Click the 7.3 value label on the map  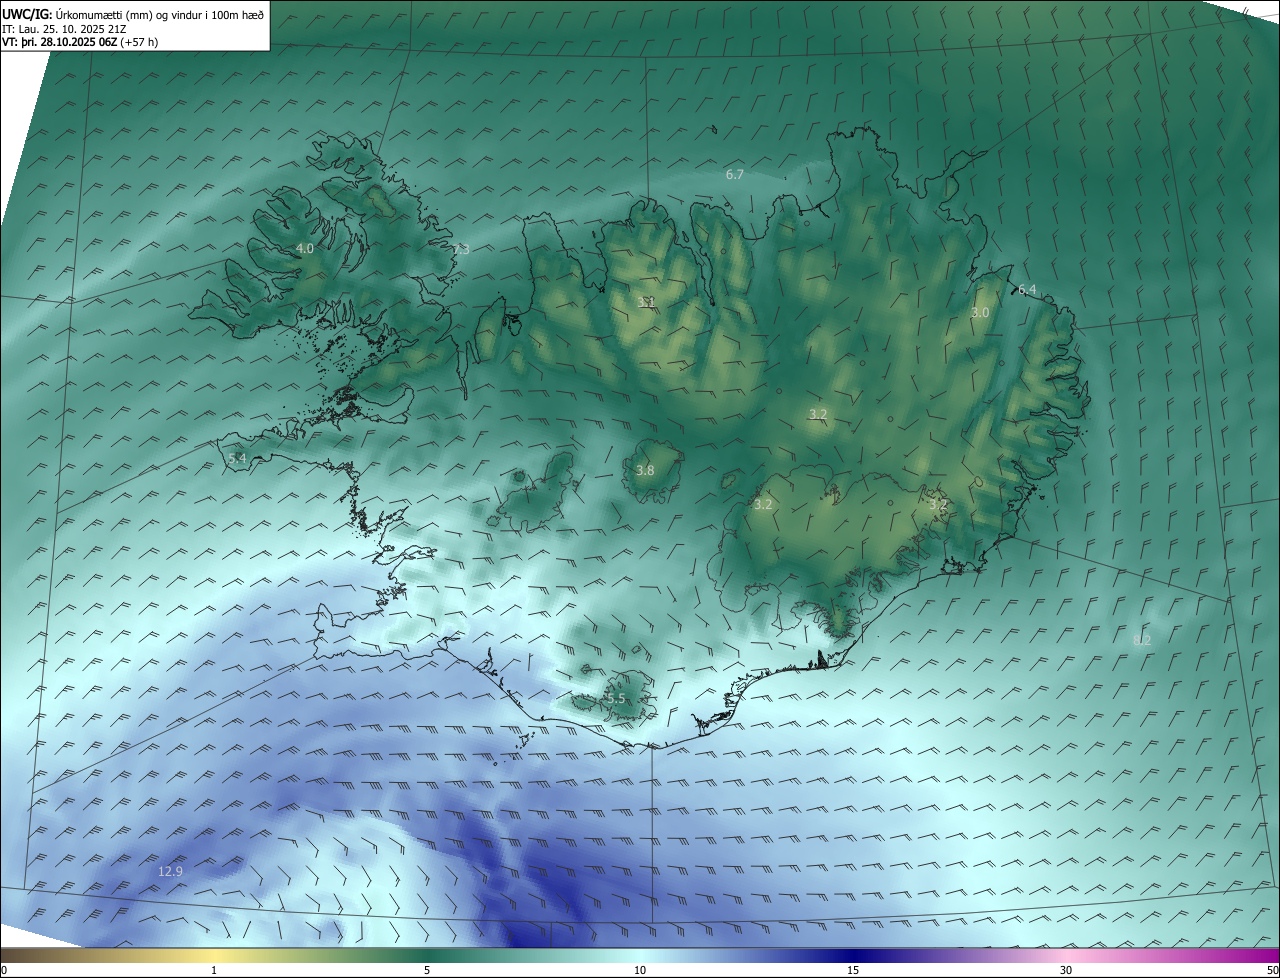[x=460, y=250]
